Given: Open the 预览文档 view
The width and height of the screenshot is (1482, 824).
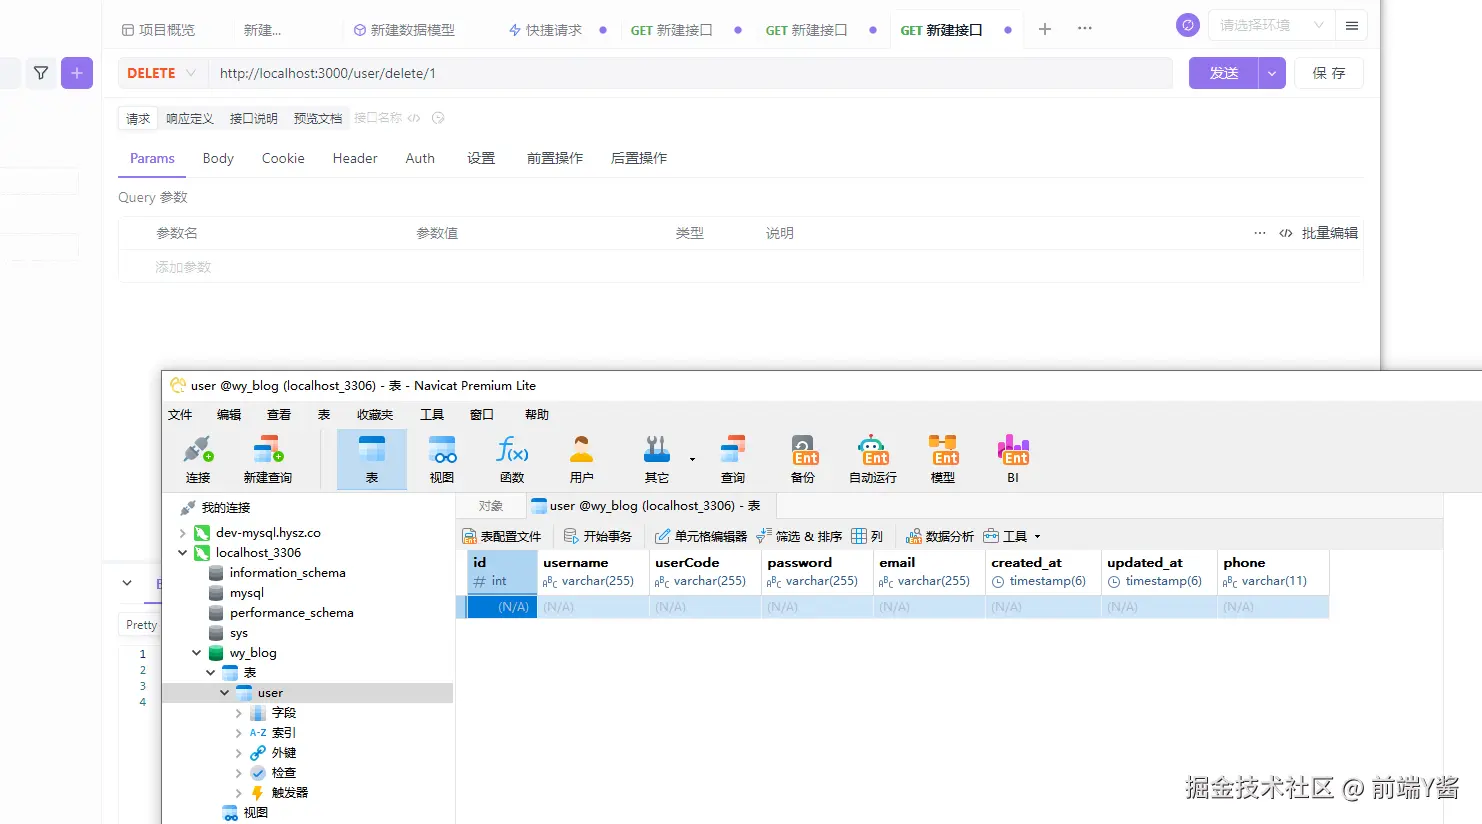Looking at the screenshot, I should click(x=318, y=118).
